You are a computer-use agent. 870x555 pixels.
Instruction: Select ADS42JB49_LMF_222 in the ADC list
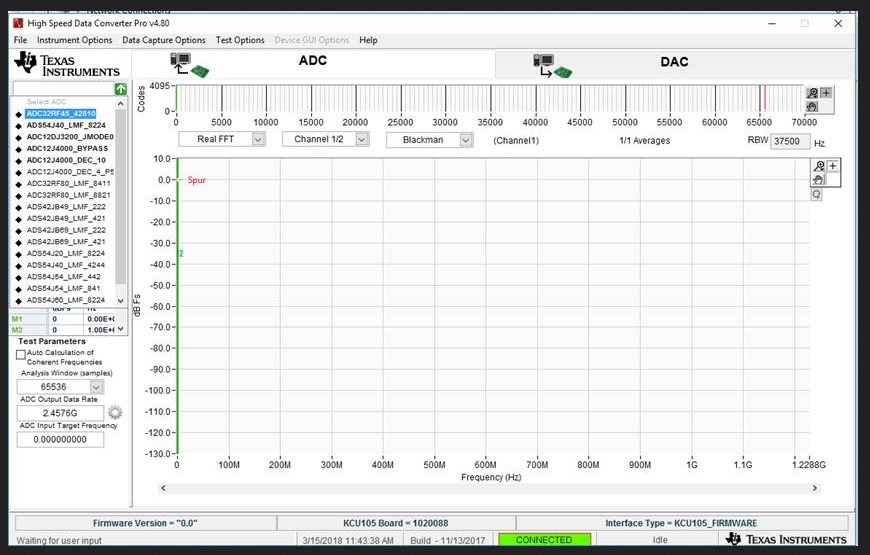(x=66, y=206)
